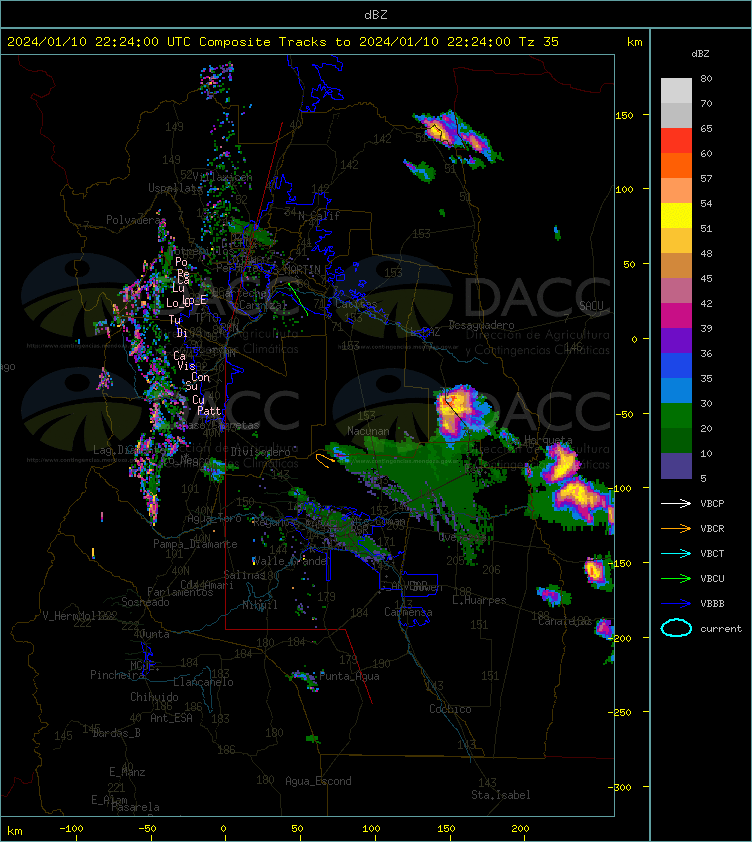This screenshot has height=842, width=752.
Task: Click the 'Sta.Isabel' map label
Action: [x=501, y=795]
